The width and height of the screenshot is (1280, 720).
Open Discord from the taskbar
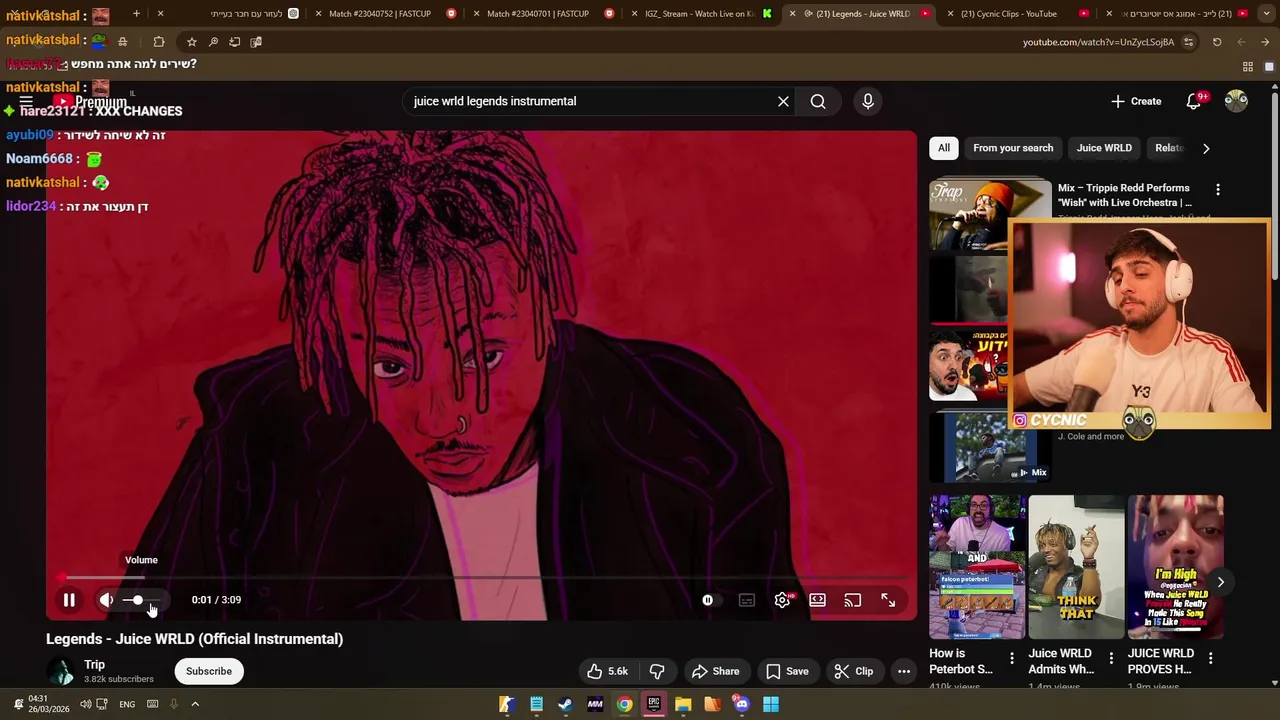741,704
